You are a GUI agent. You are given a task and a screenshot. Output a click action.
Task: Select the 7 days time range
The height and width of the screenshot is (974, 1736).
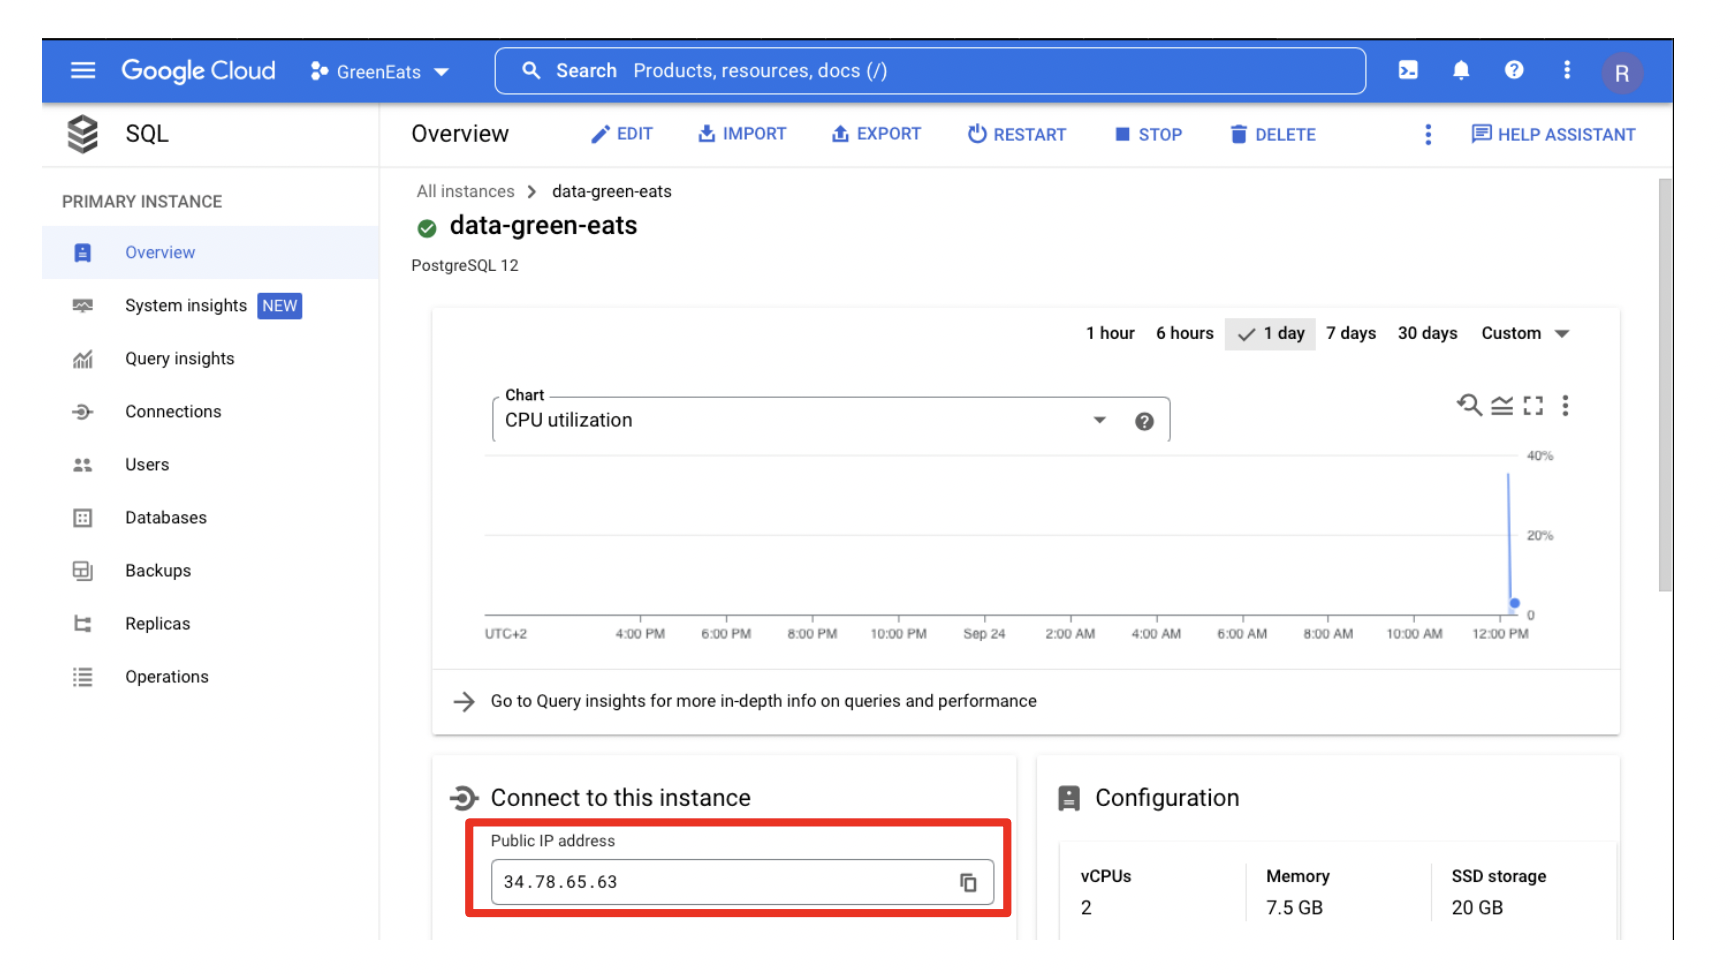pos(1351,333)
